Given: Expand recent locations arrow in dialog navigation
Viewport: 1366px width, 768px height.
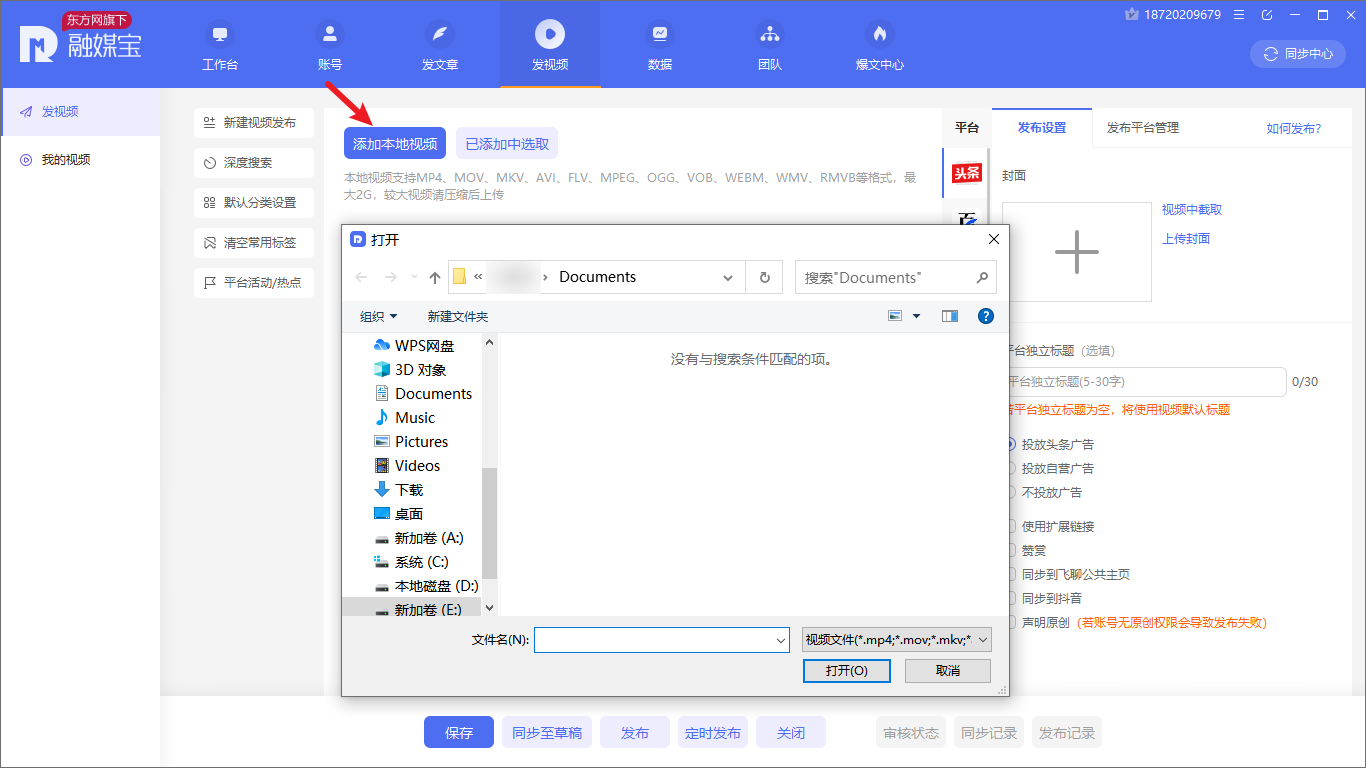Looking at the screenshot, I should point(413,277).
